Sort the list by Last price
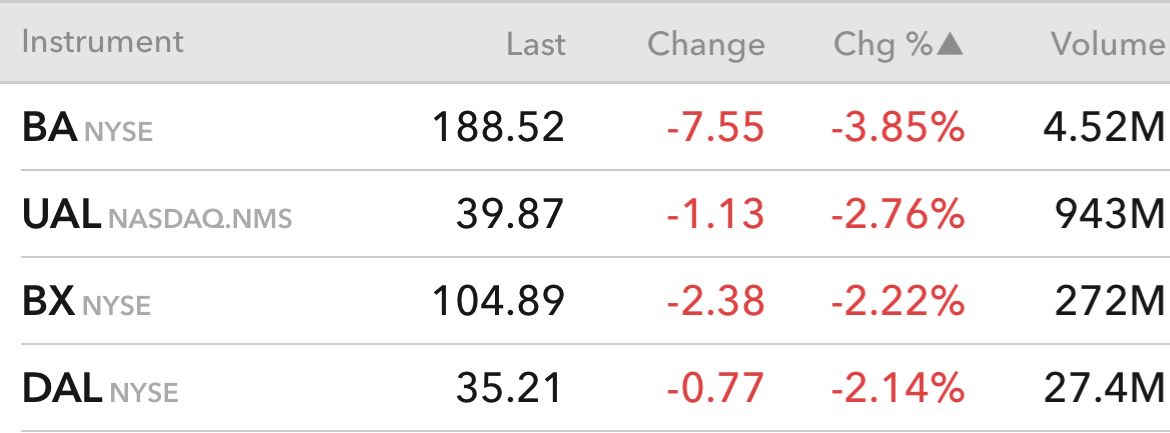 coord(535,45)
